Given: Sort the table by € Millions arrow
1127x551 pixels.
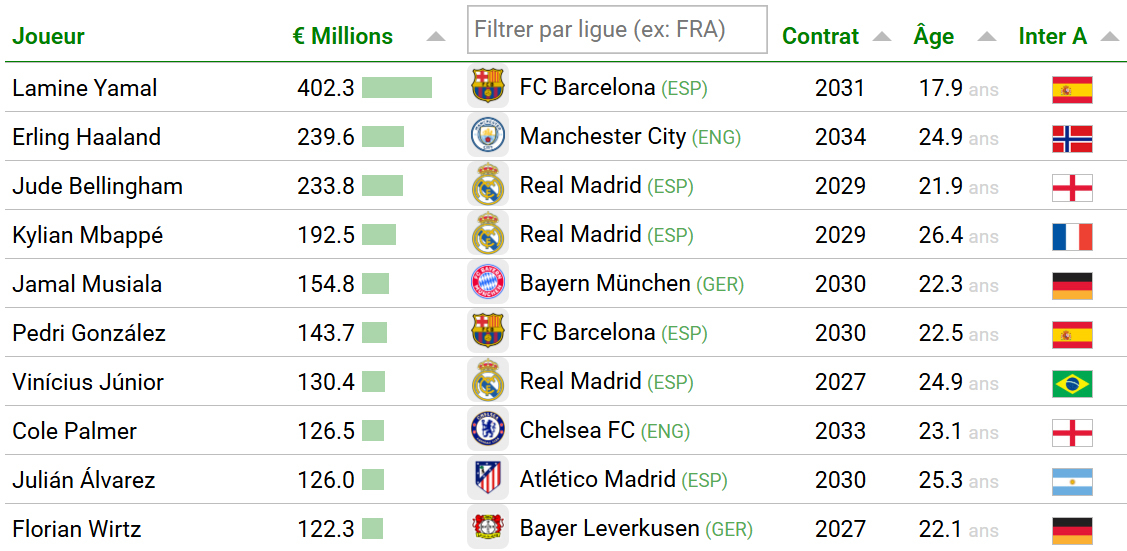Looking at the screenshot, I should pos(435,37).
